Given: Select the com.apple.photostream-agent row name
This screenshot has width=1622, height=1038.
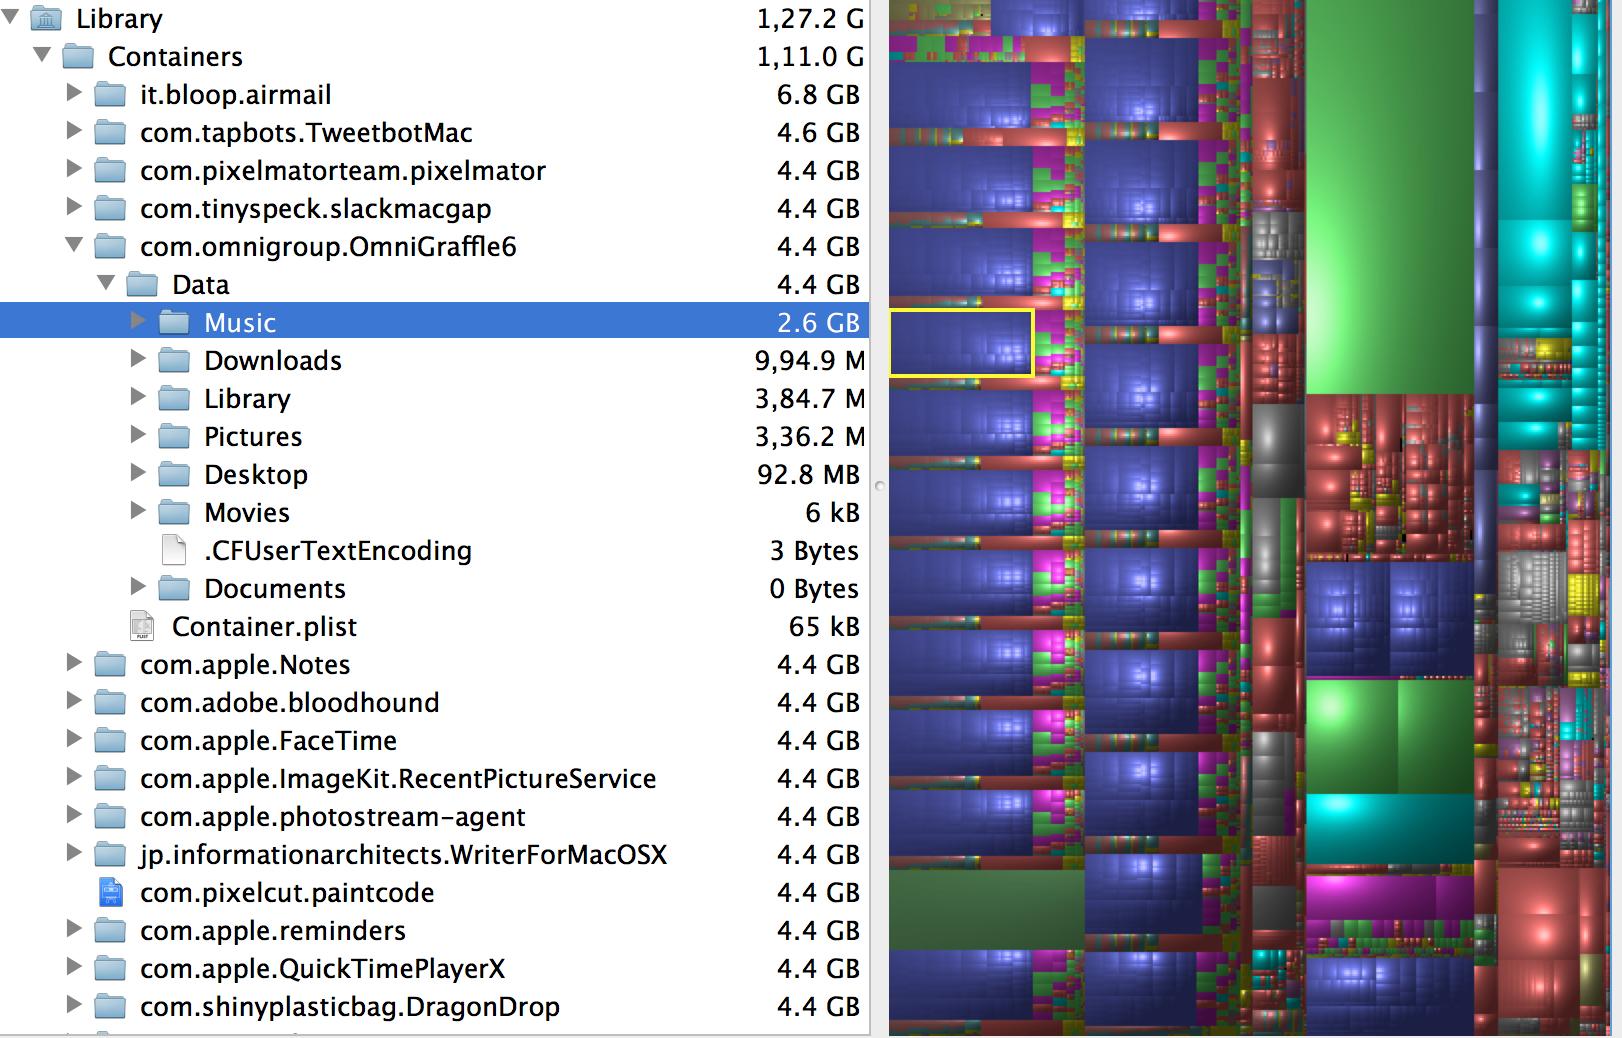Looking at the screenshot, I should [332, 817].
